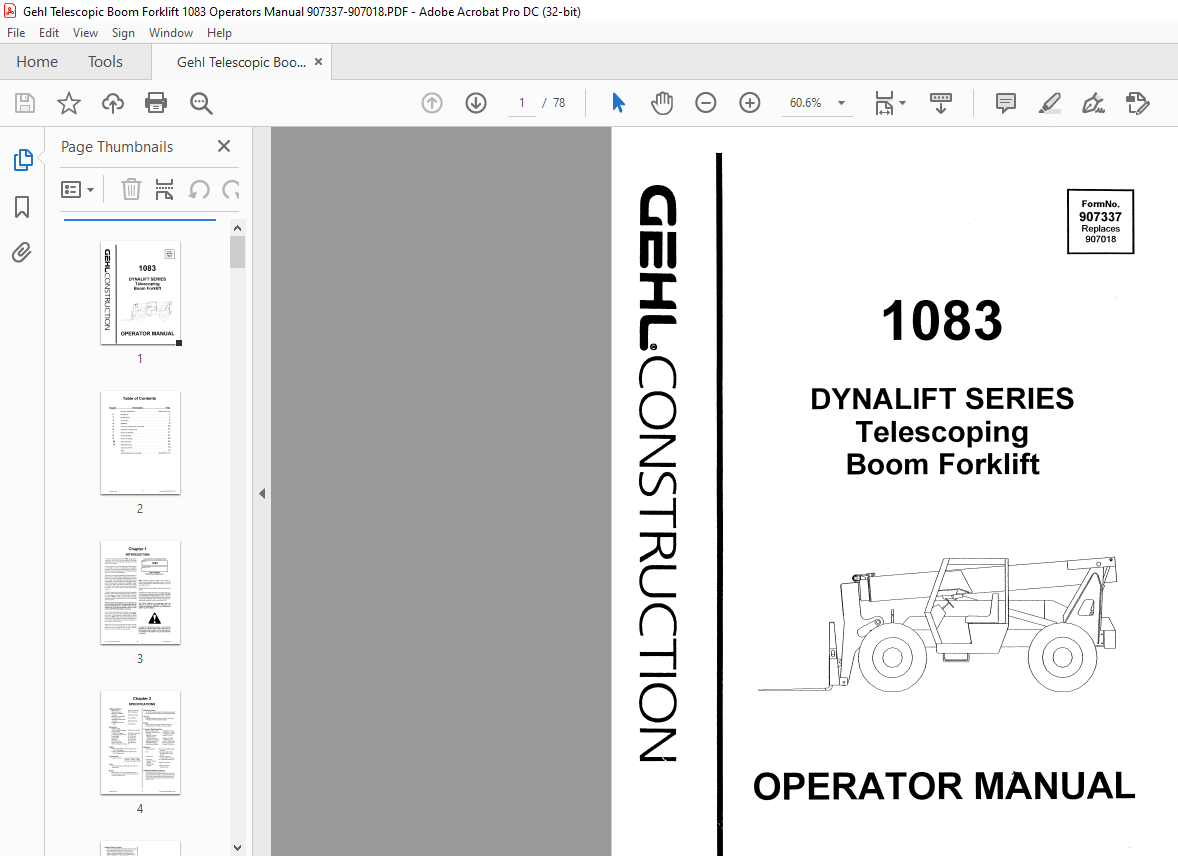
Task: Activate the Selection arrow tool
Action: [x=618, y=103]
